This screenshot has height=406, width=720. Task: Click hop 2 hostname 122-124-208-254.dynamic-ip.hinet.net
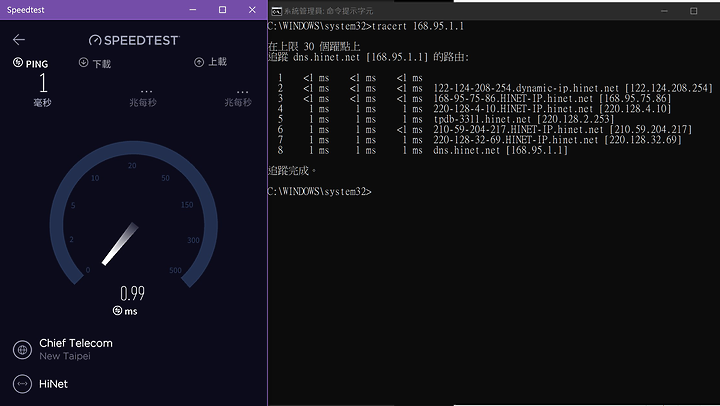(x=526, y=88)
